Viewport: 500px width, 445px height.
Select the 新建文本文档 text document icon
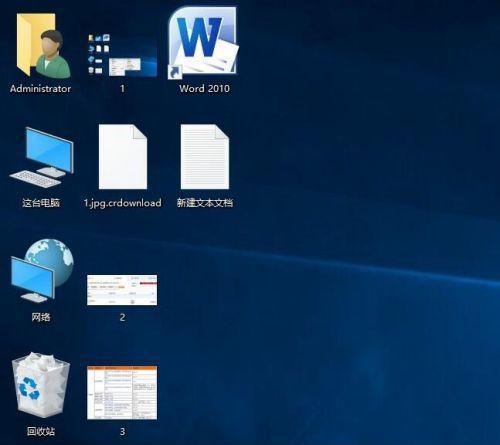(x=205, y=157)
